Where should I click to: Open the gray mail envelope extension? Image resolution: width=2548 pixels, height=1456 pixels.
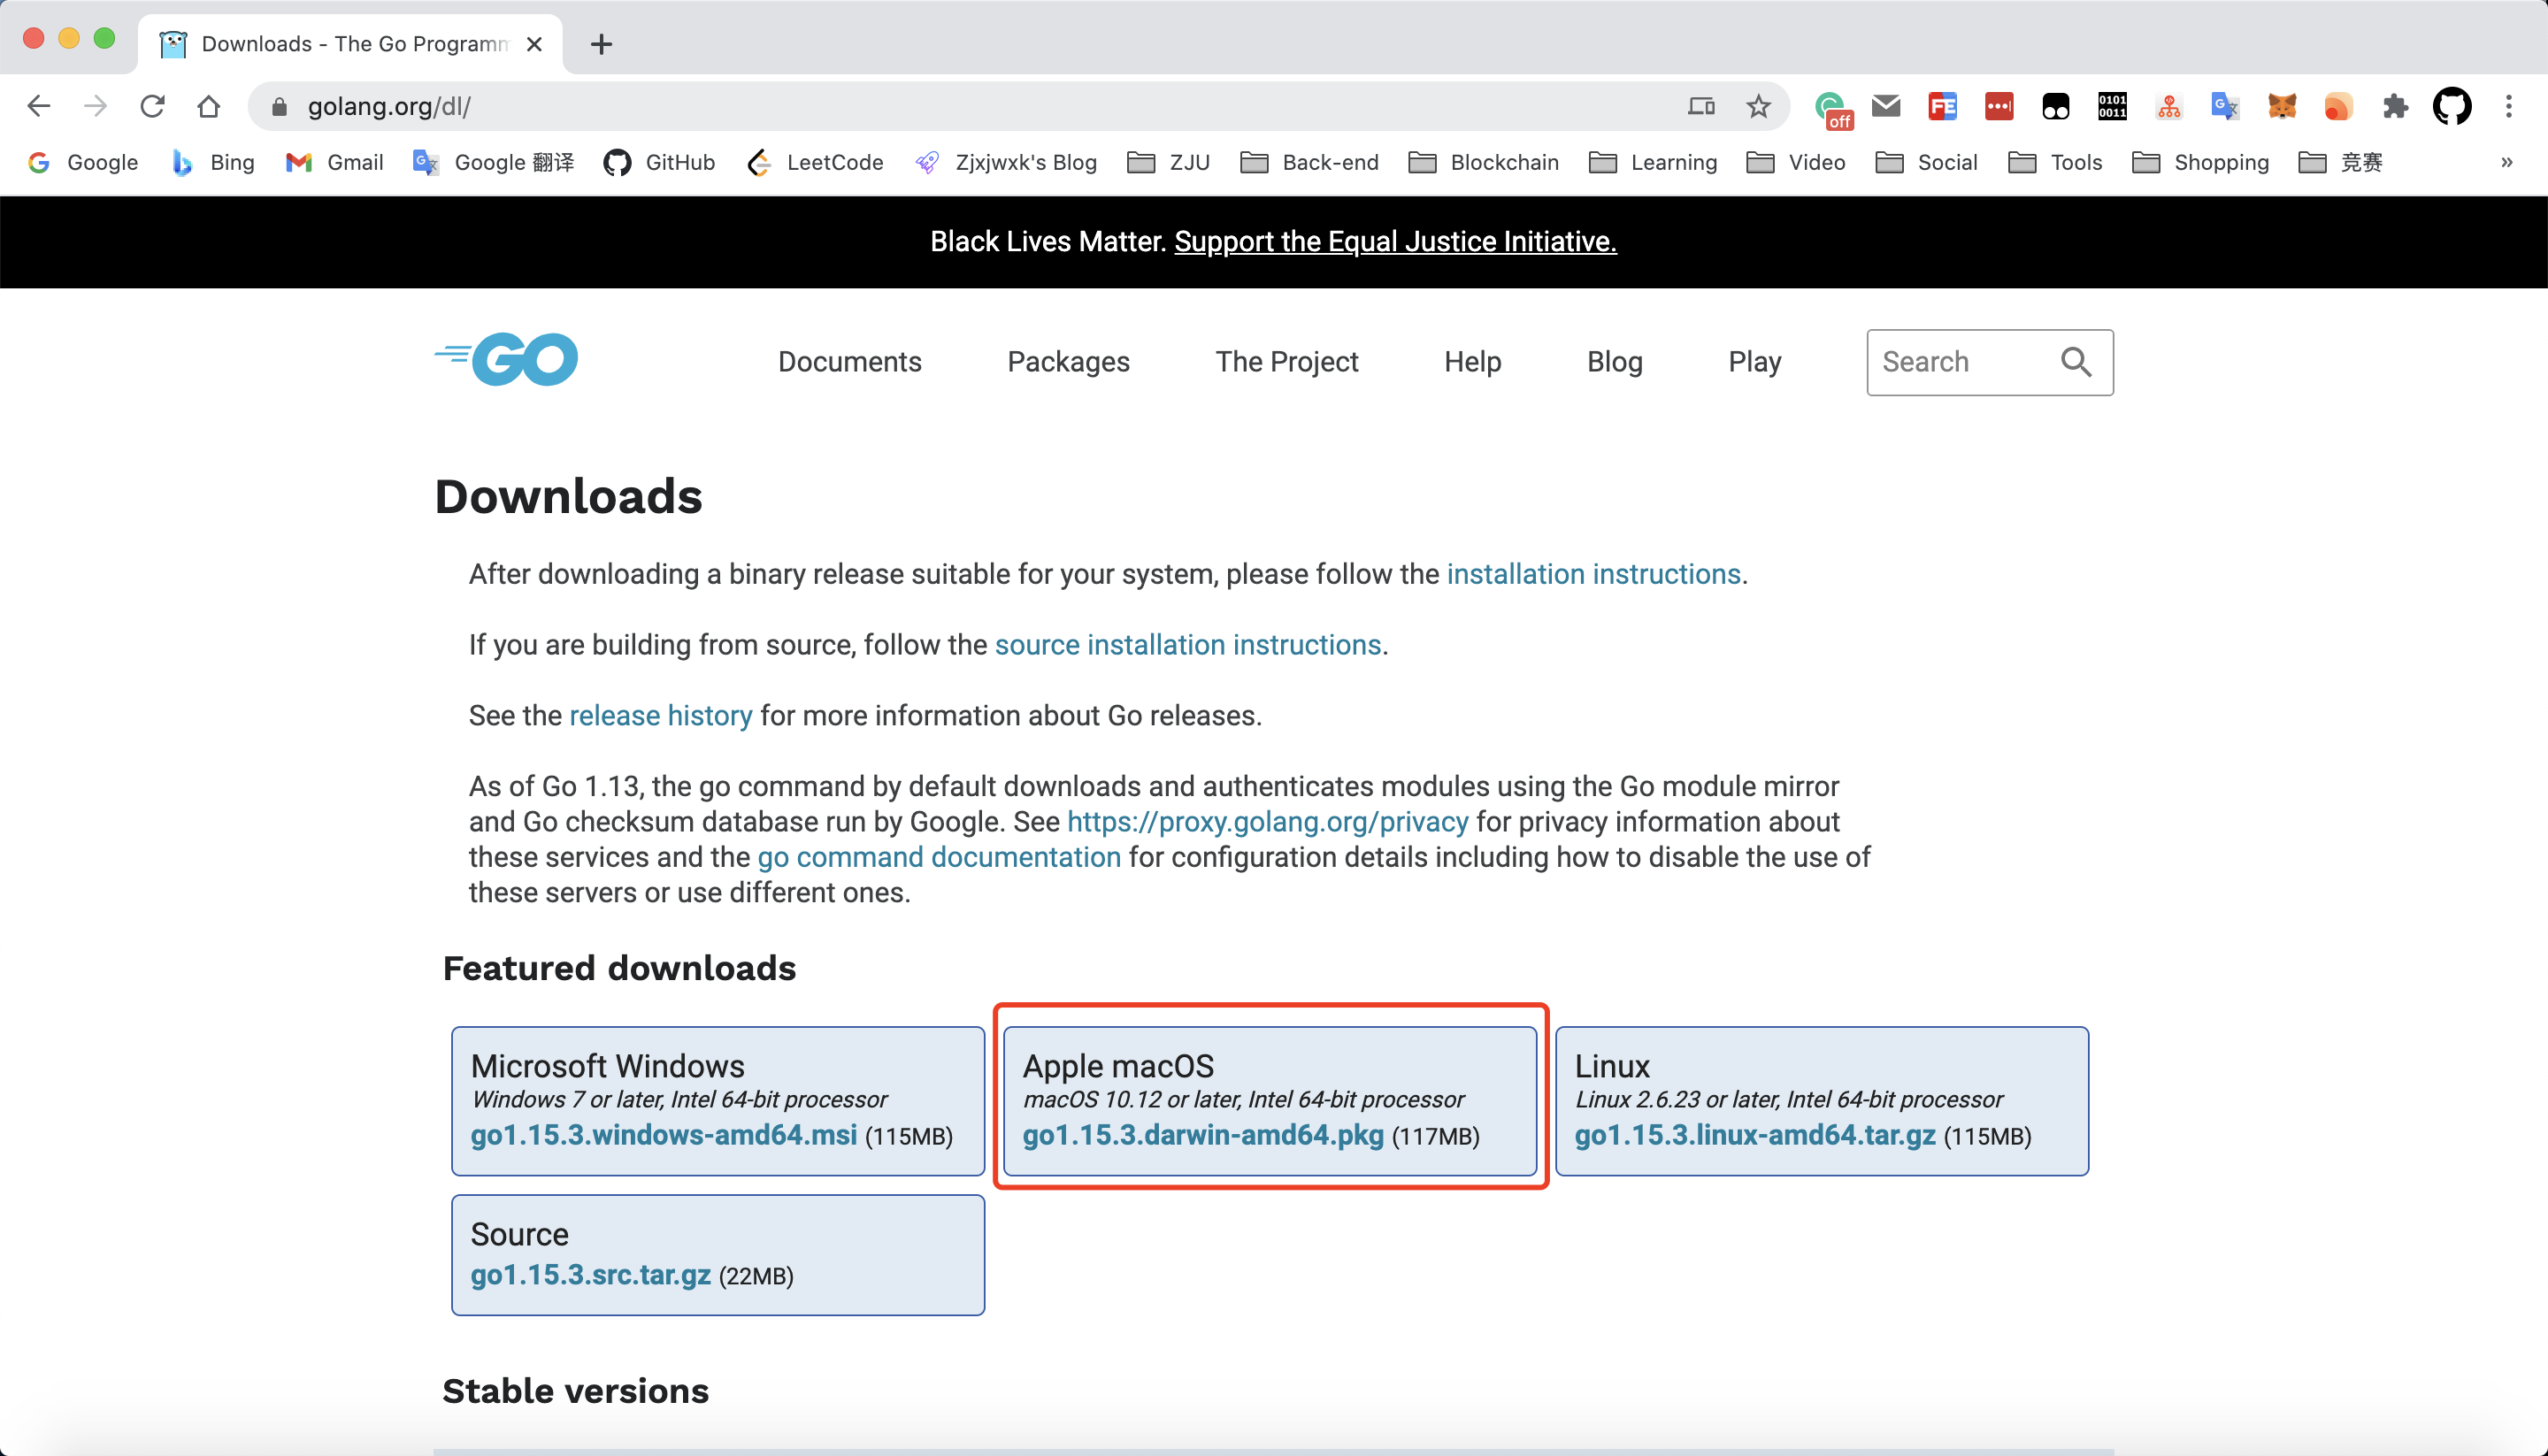click(x=1886, y=106)
